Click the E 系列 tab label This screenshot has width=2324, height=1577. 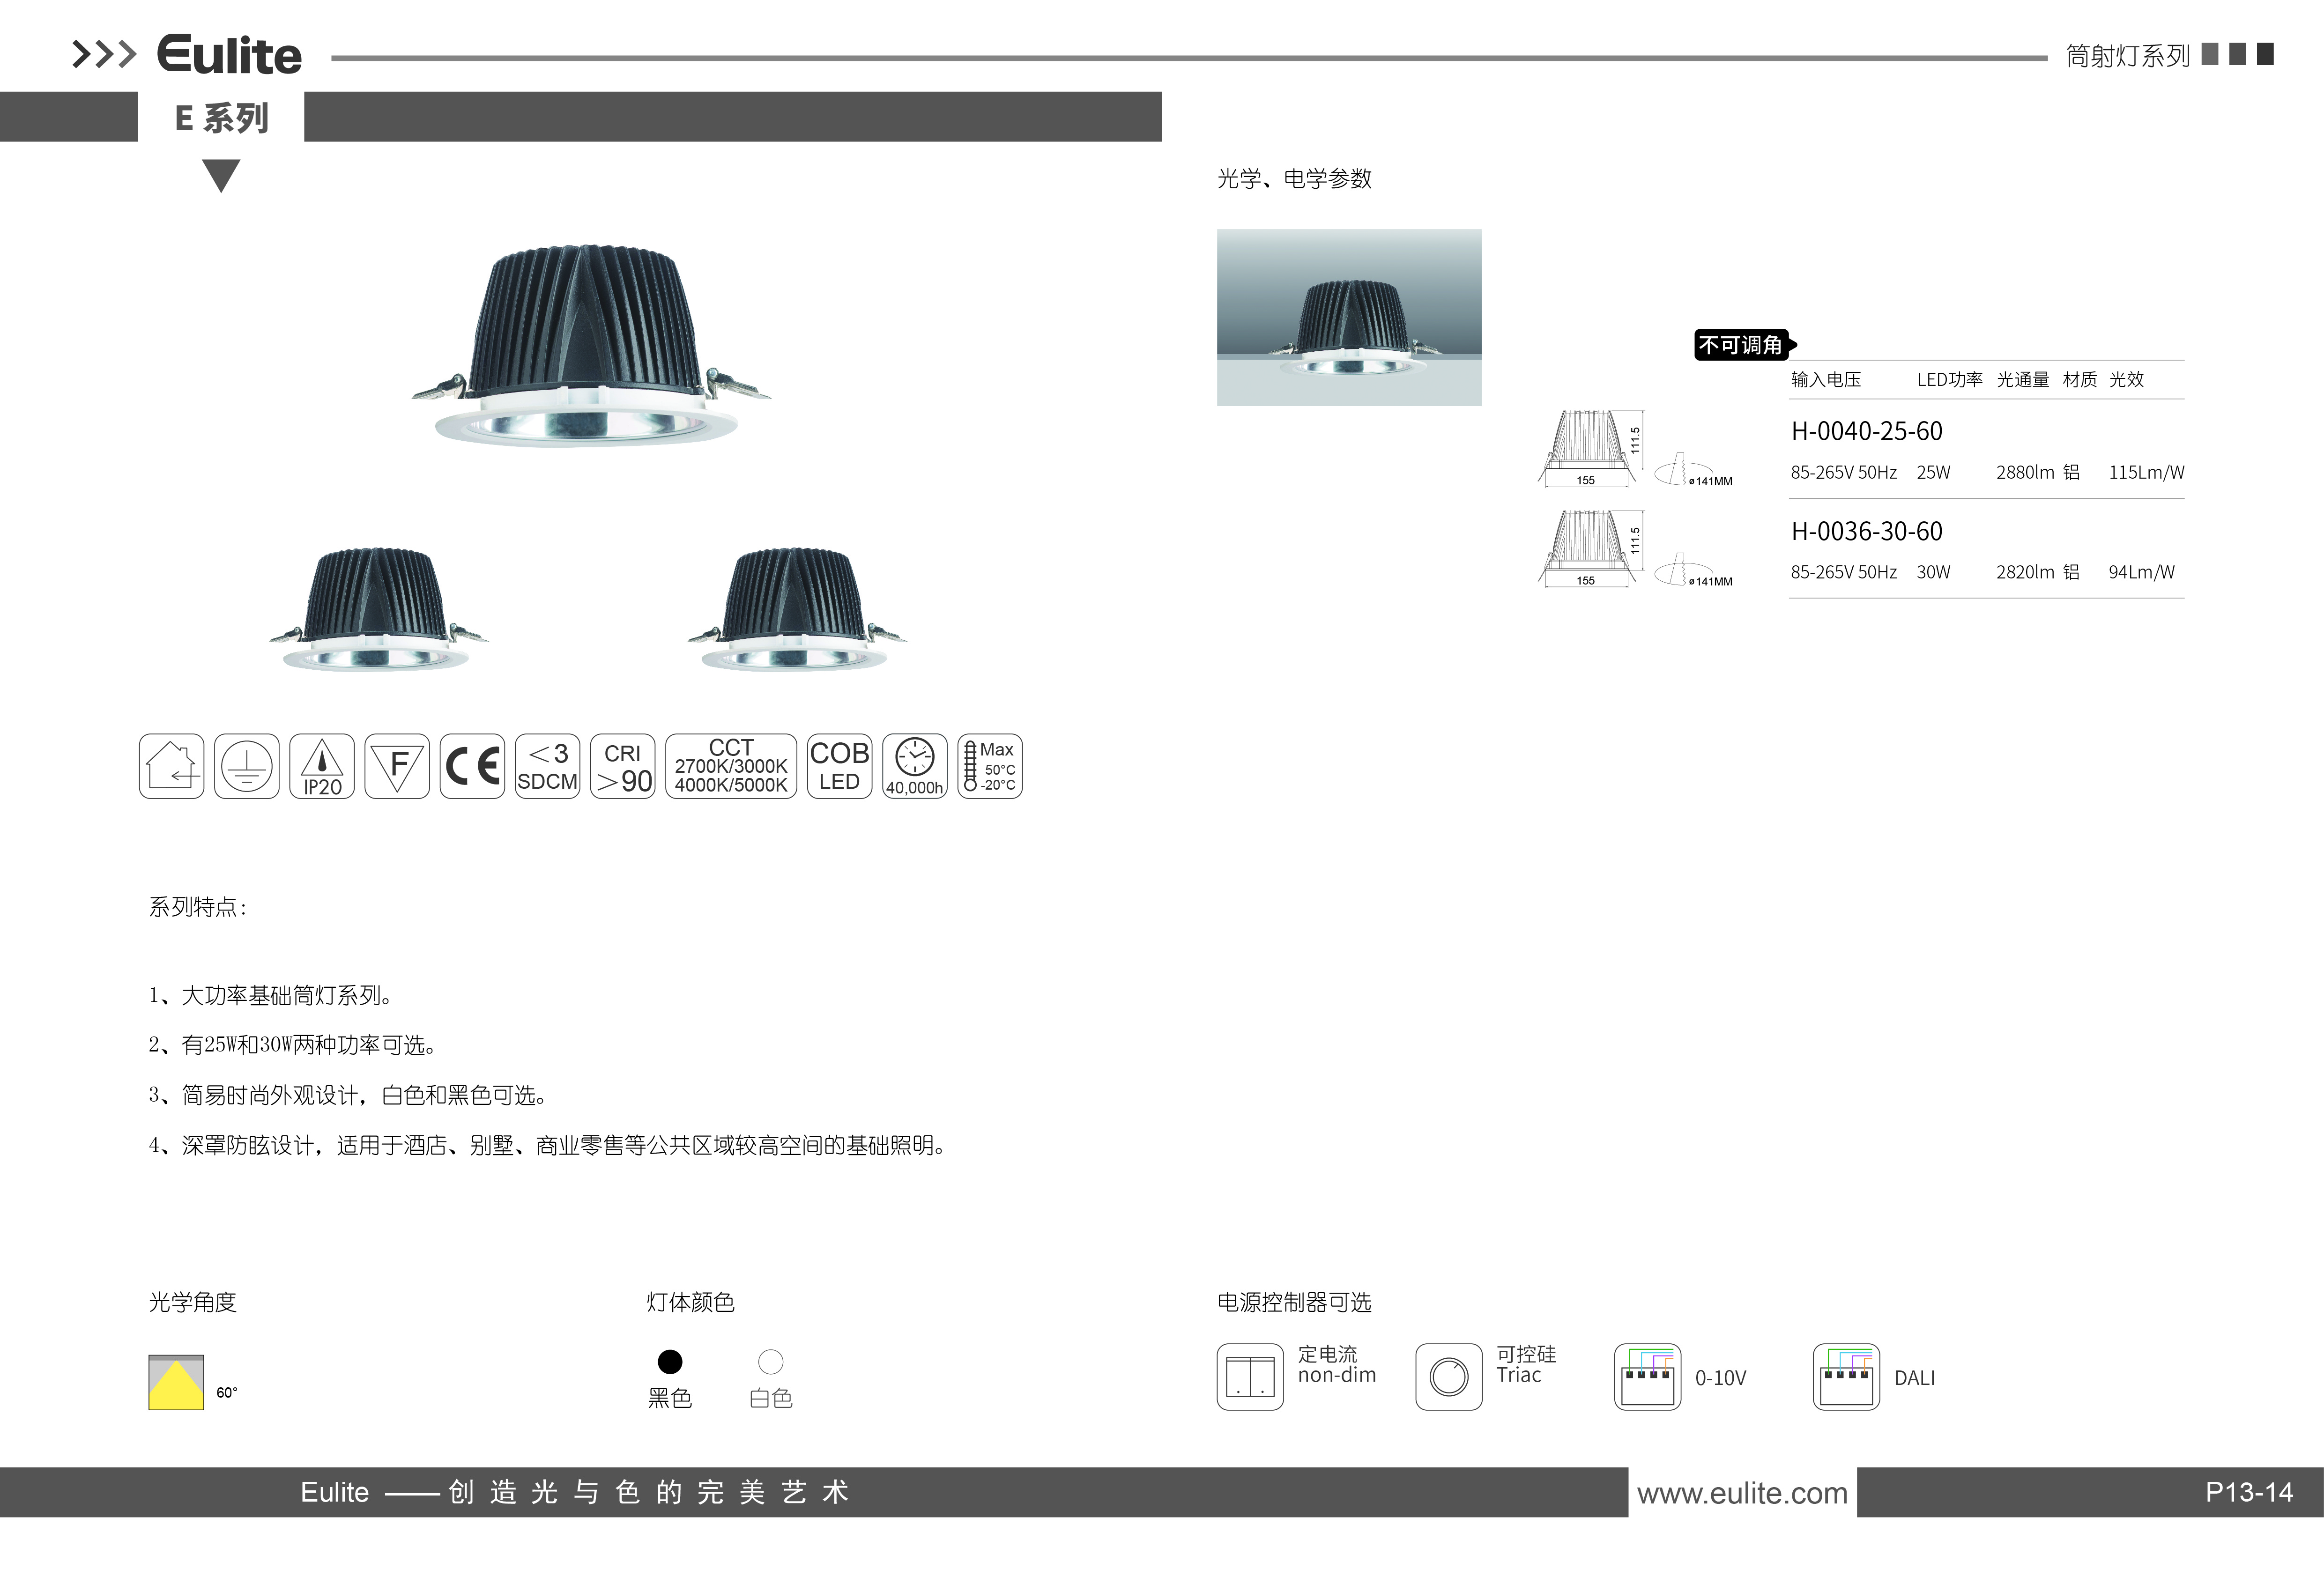pyautogui.click(x=221, y=118)
